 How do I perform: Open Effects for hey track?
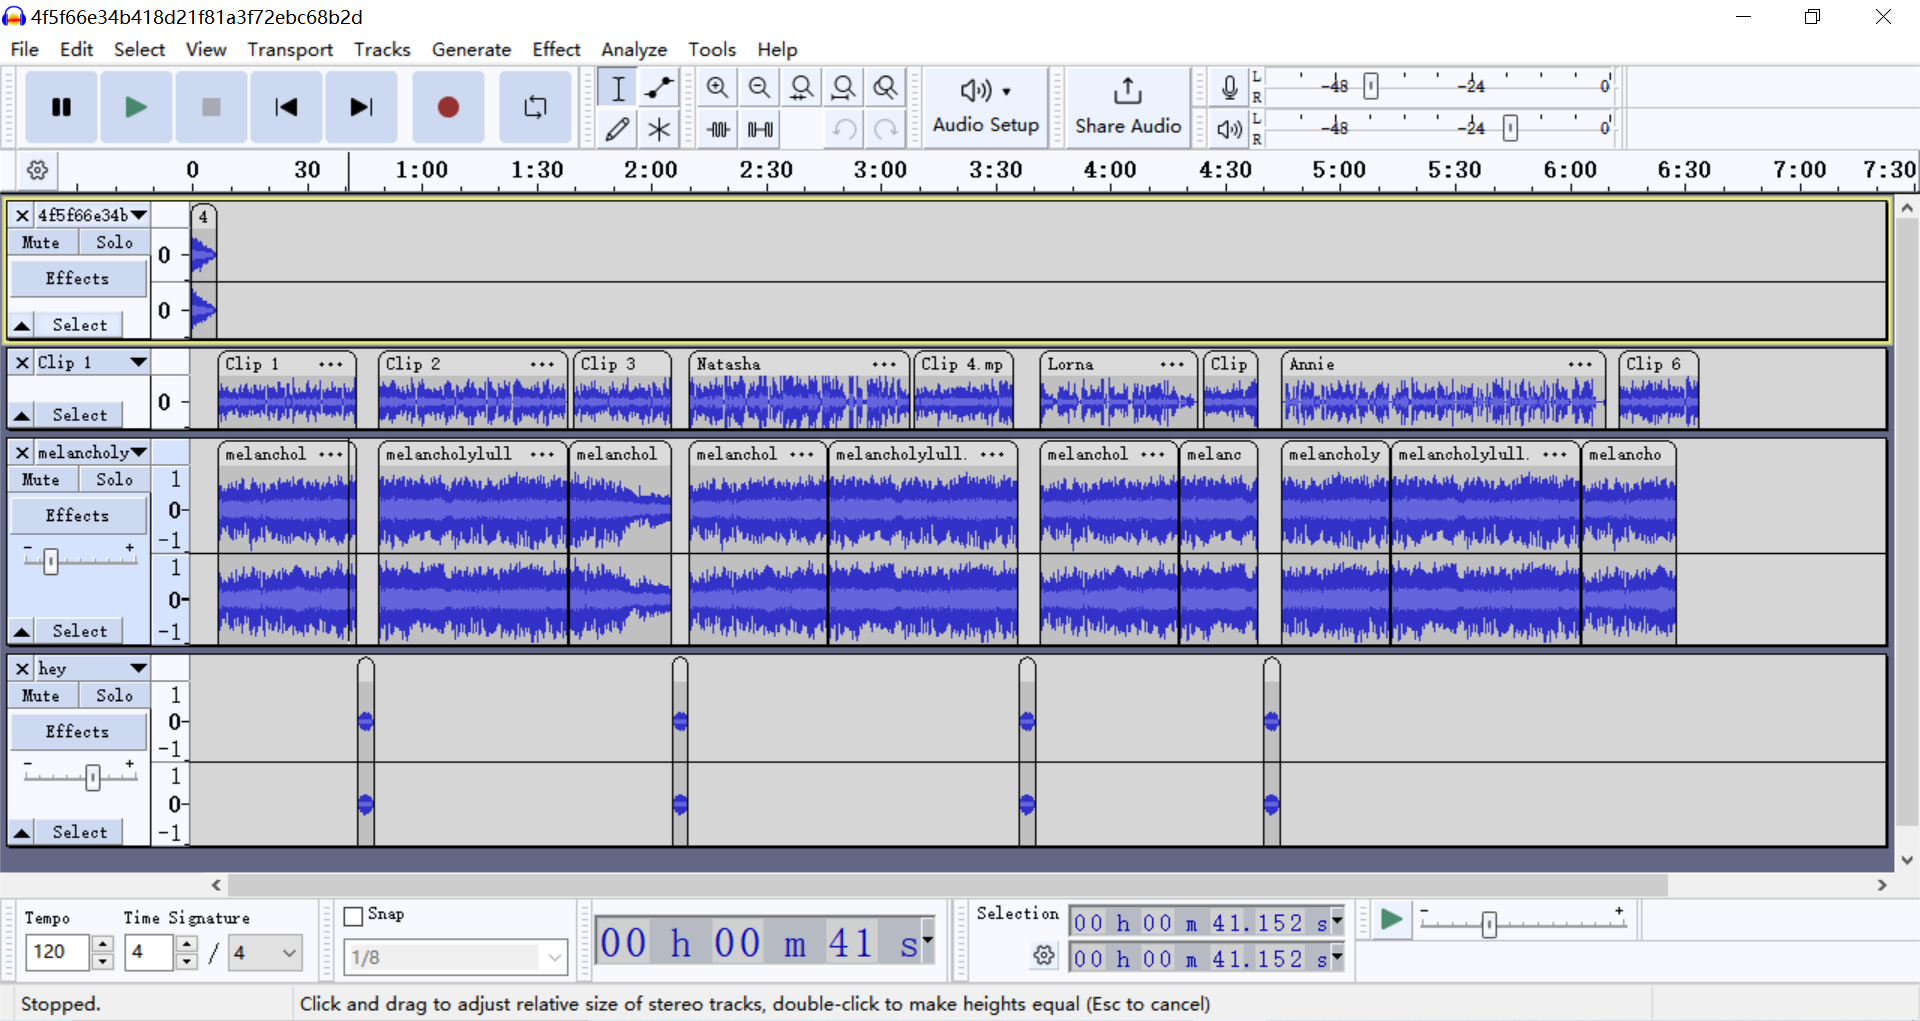[x=78, y=731]
